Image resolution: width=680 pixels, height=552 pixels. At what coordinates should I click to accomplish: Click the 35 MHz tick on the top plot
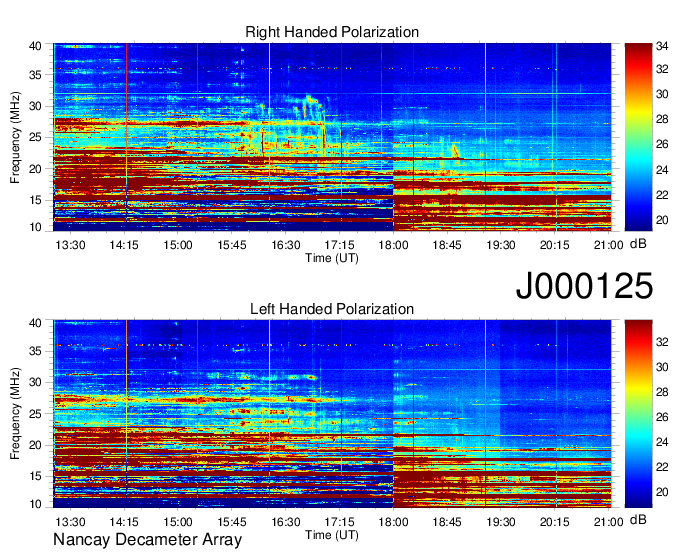(x=35, y=75)
